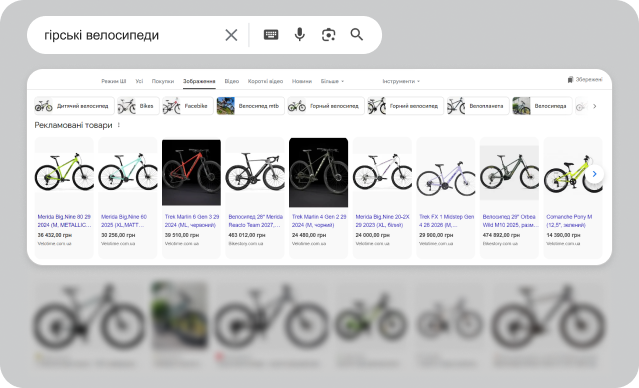Click the gray Merida Reacto road bike image
Image resolution: width=639 pixels, height=388 pixels.
[255, 172]
